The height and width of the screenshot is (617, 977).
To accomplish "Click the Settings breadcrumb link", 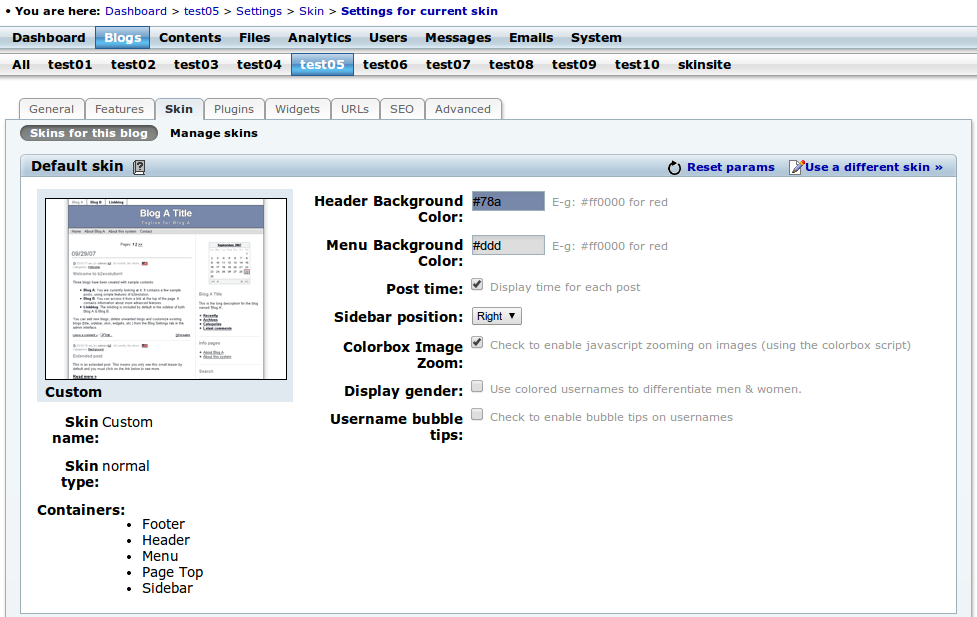I will point(259,11).
